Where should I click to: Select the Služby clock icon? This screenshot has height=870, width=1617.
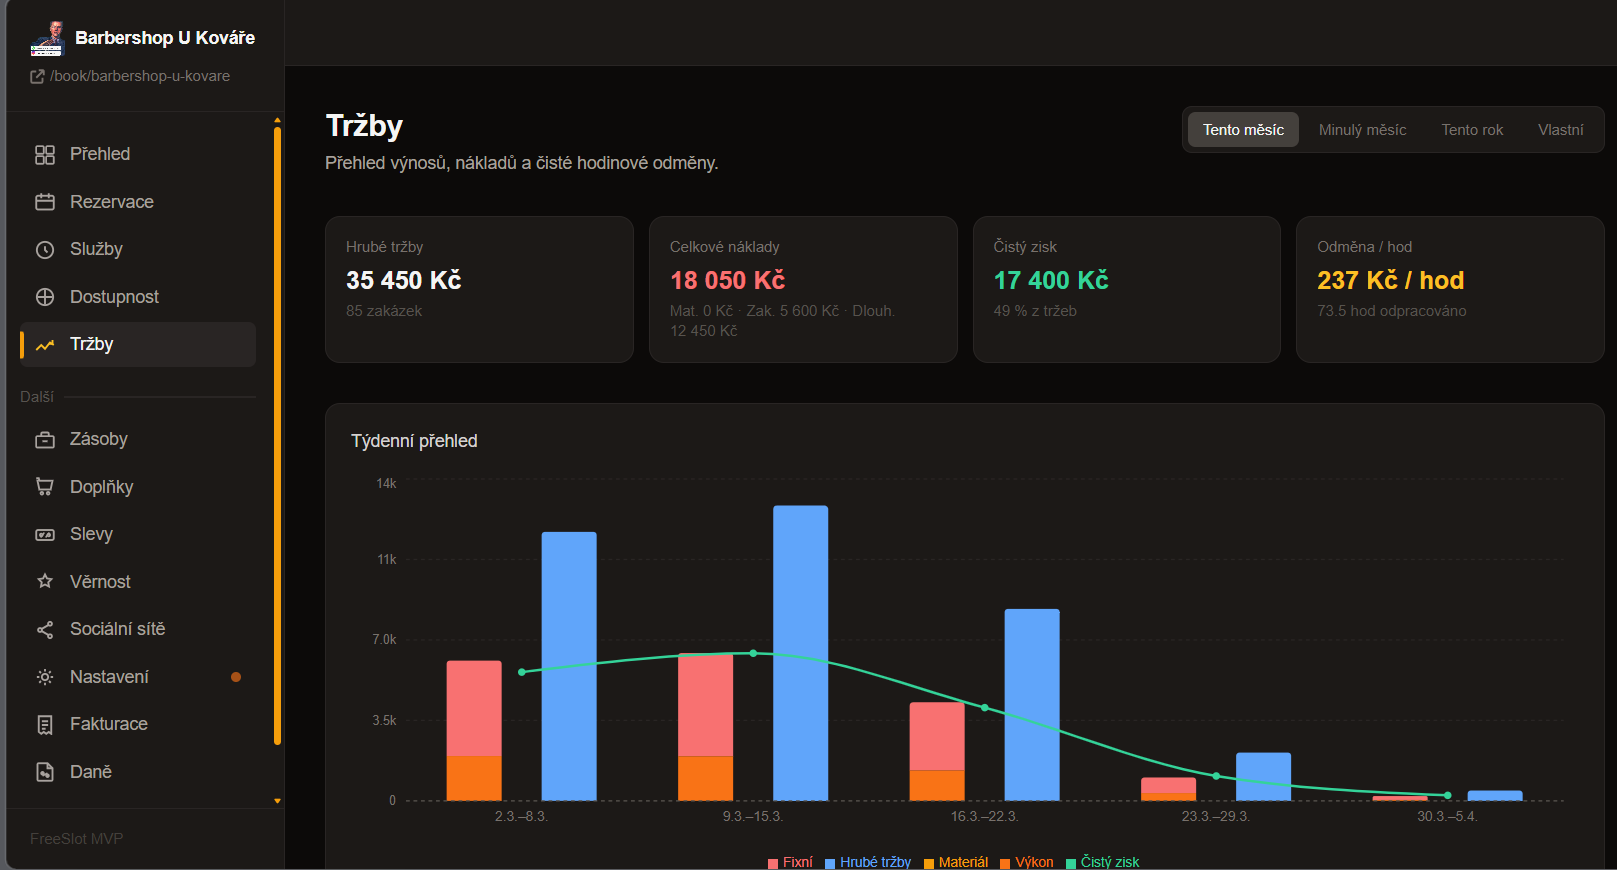45,250
